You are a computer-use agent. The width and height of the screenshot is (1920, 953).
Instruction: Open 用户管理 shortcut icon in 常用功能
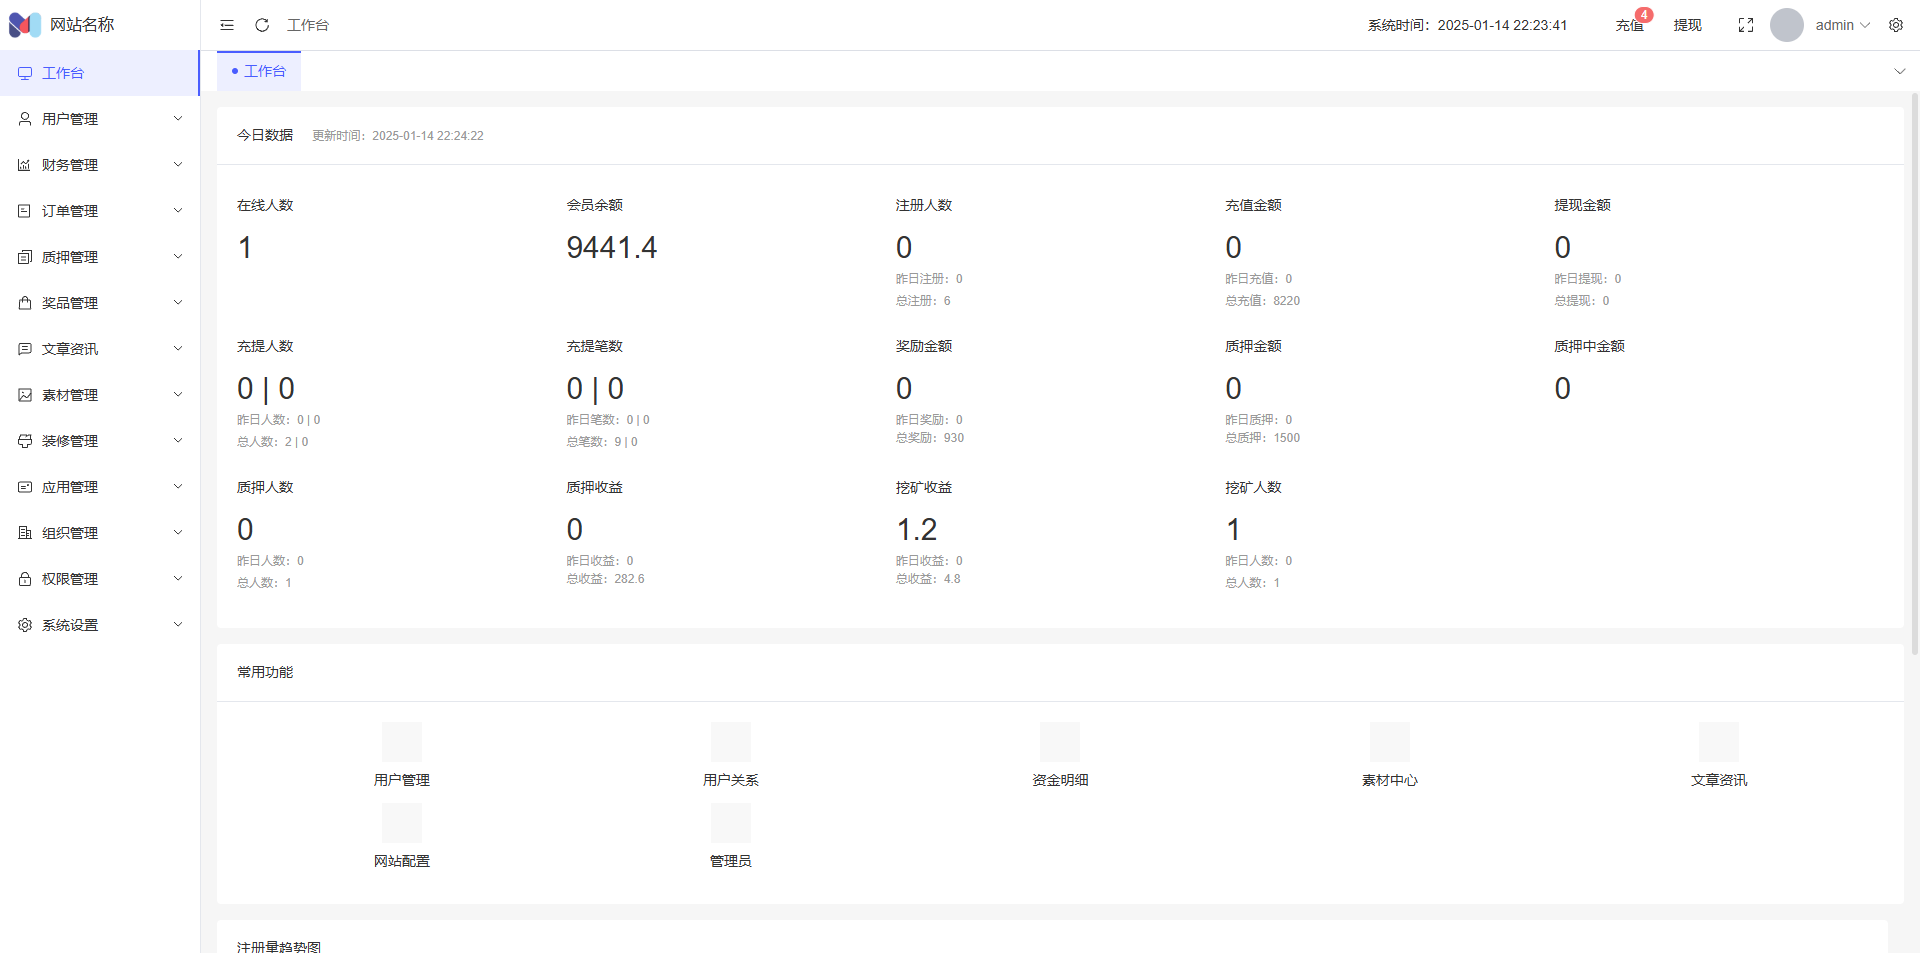(401, 742)
